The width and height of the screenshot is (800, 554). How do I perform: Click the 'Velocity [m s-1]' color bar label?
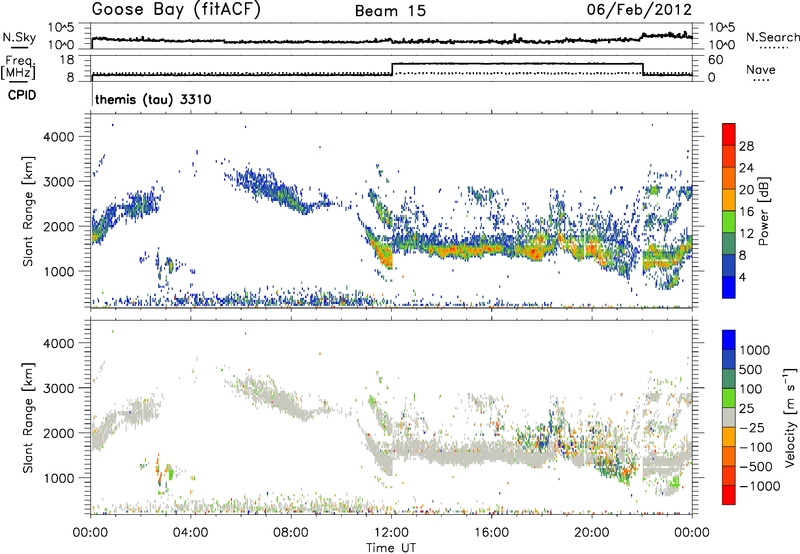789,417
